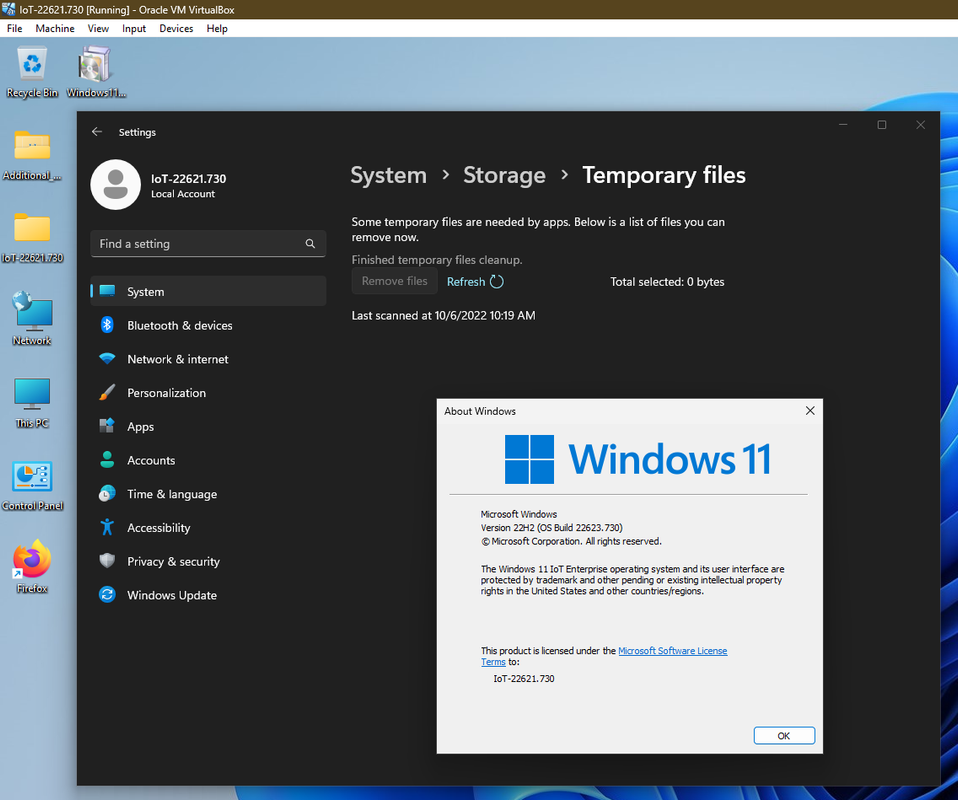Go back using the Settings back arrow
The width and height of the screenshot is (958, 800).
97,132
